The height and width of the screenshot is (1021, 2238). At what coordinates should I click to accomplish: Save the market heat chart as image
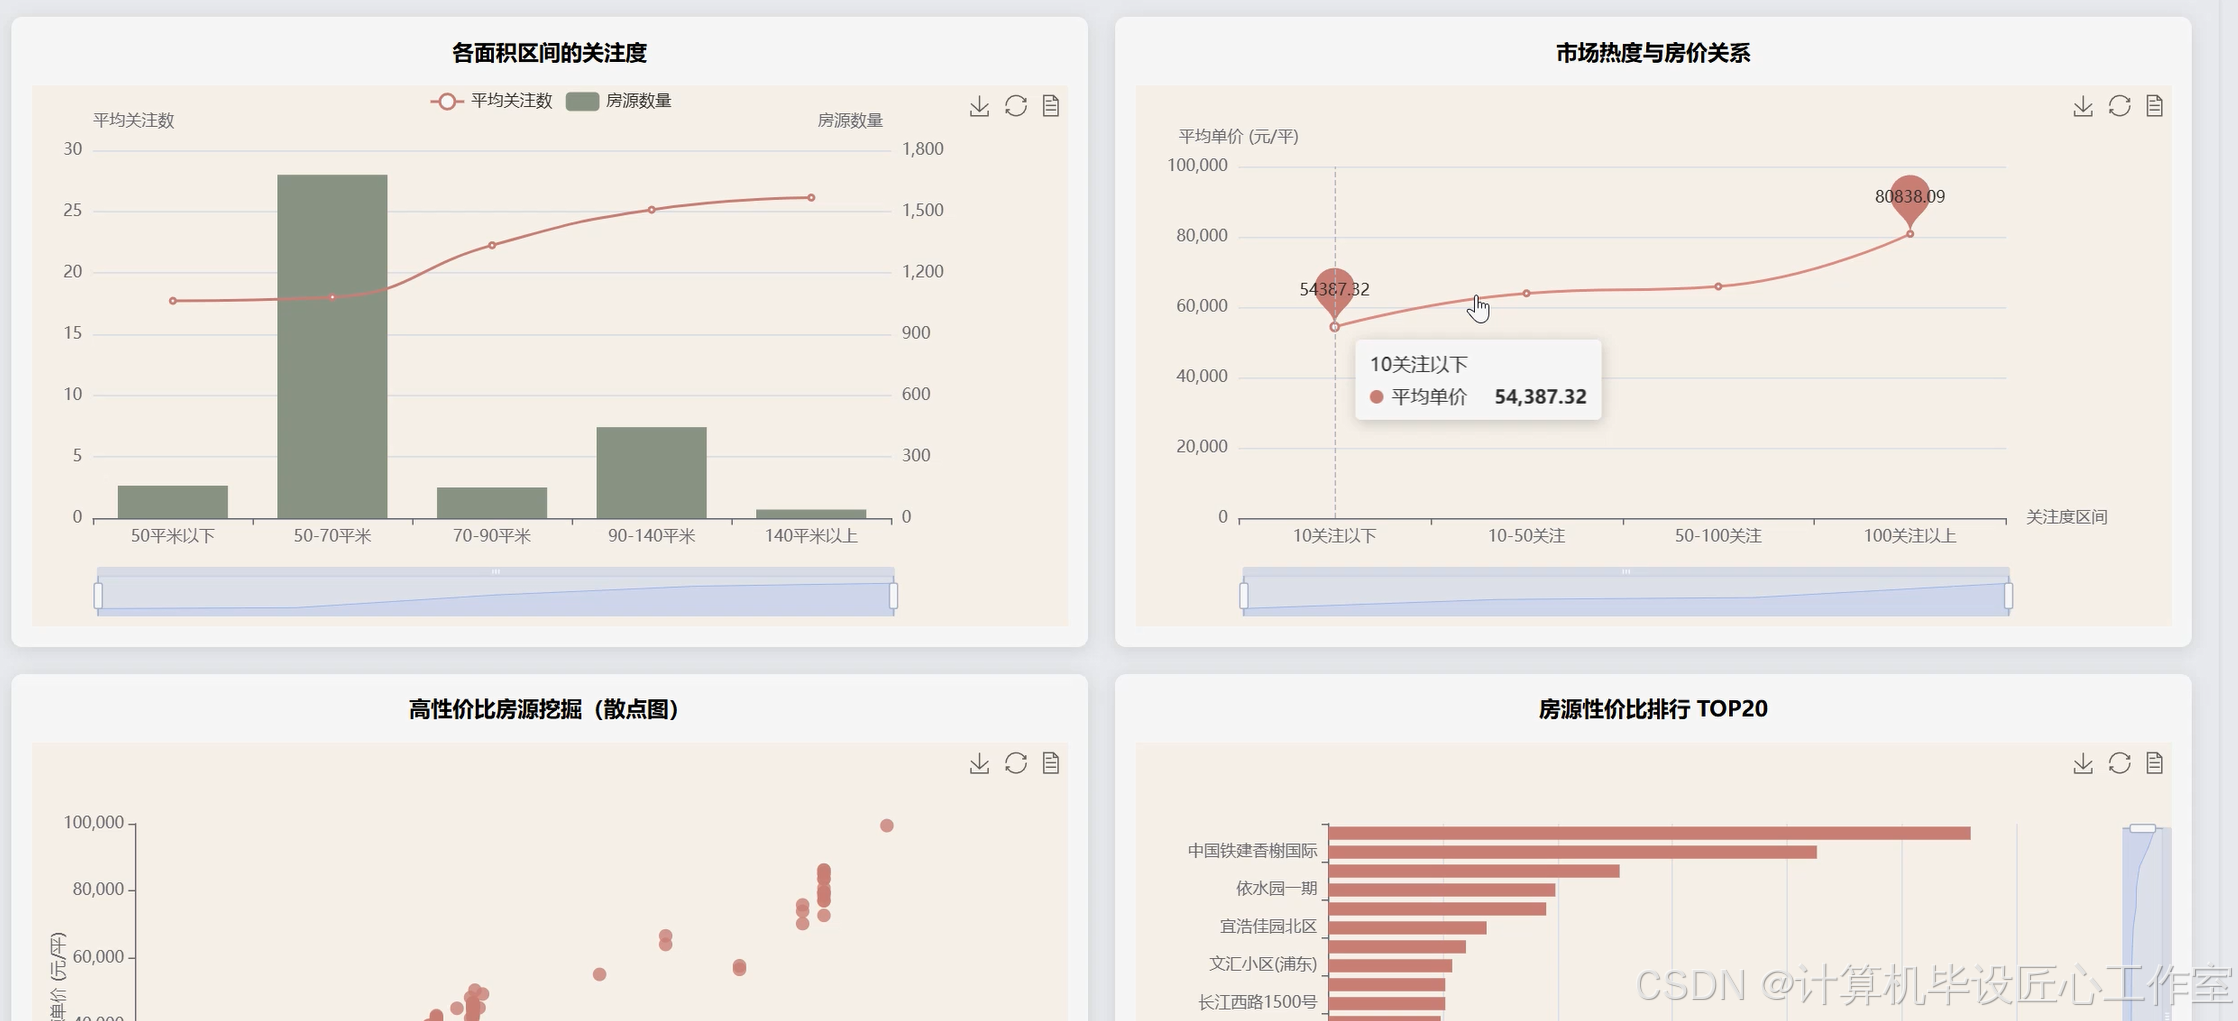click(x=2082, y=106)
